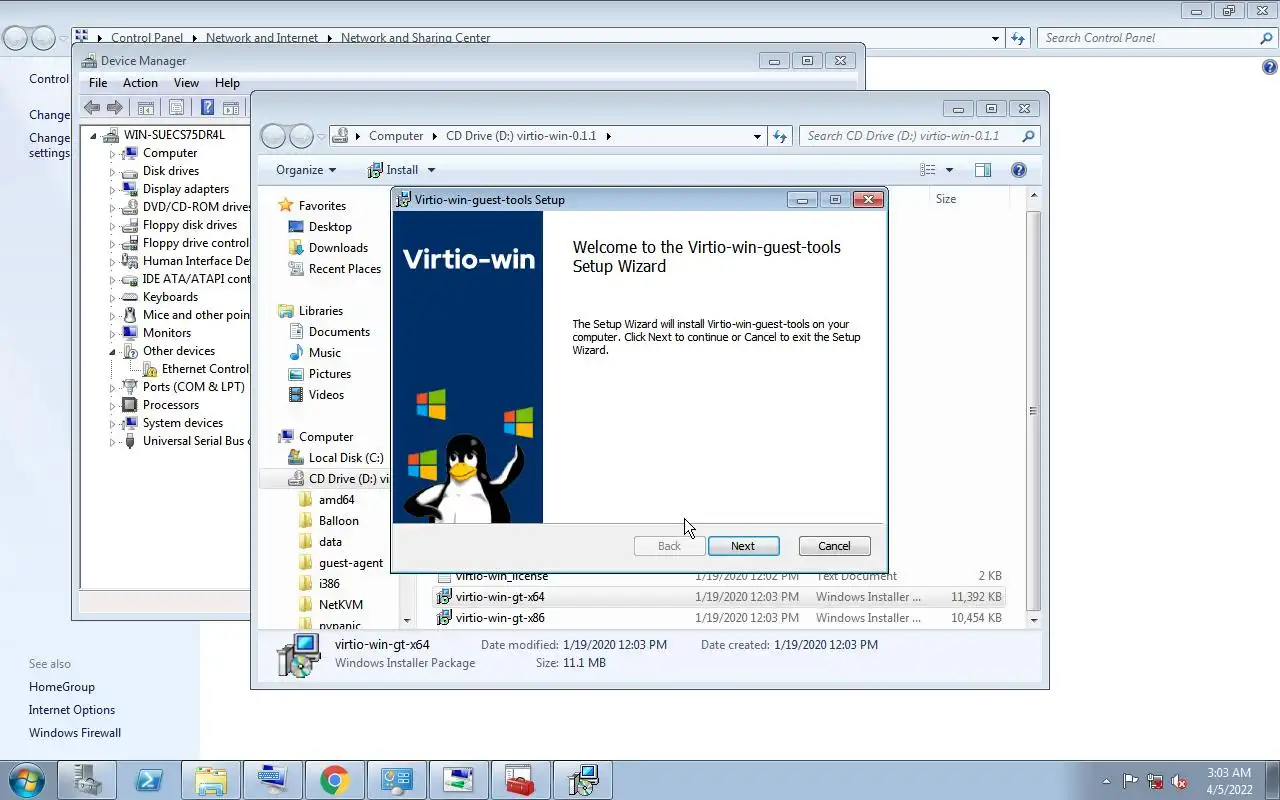Open Internet Options link
Screen dimensions: 1280x800
[x=72, y=710]
